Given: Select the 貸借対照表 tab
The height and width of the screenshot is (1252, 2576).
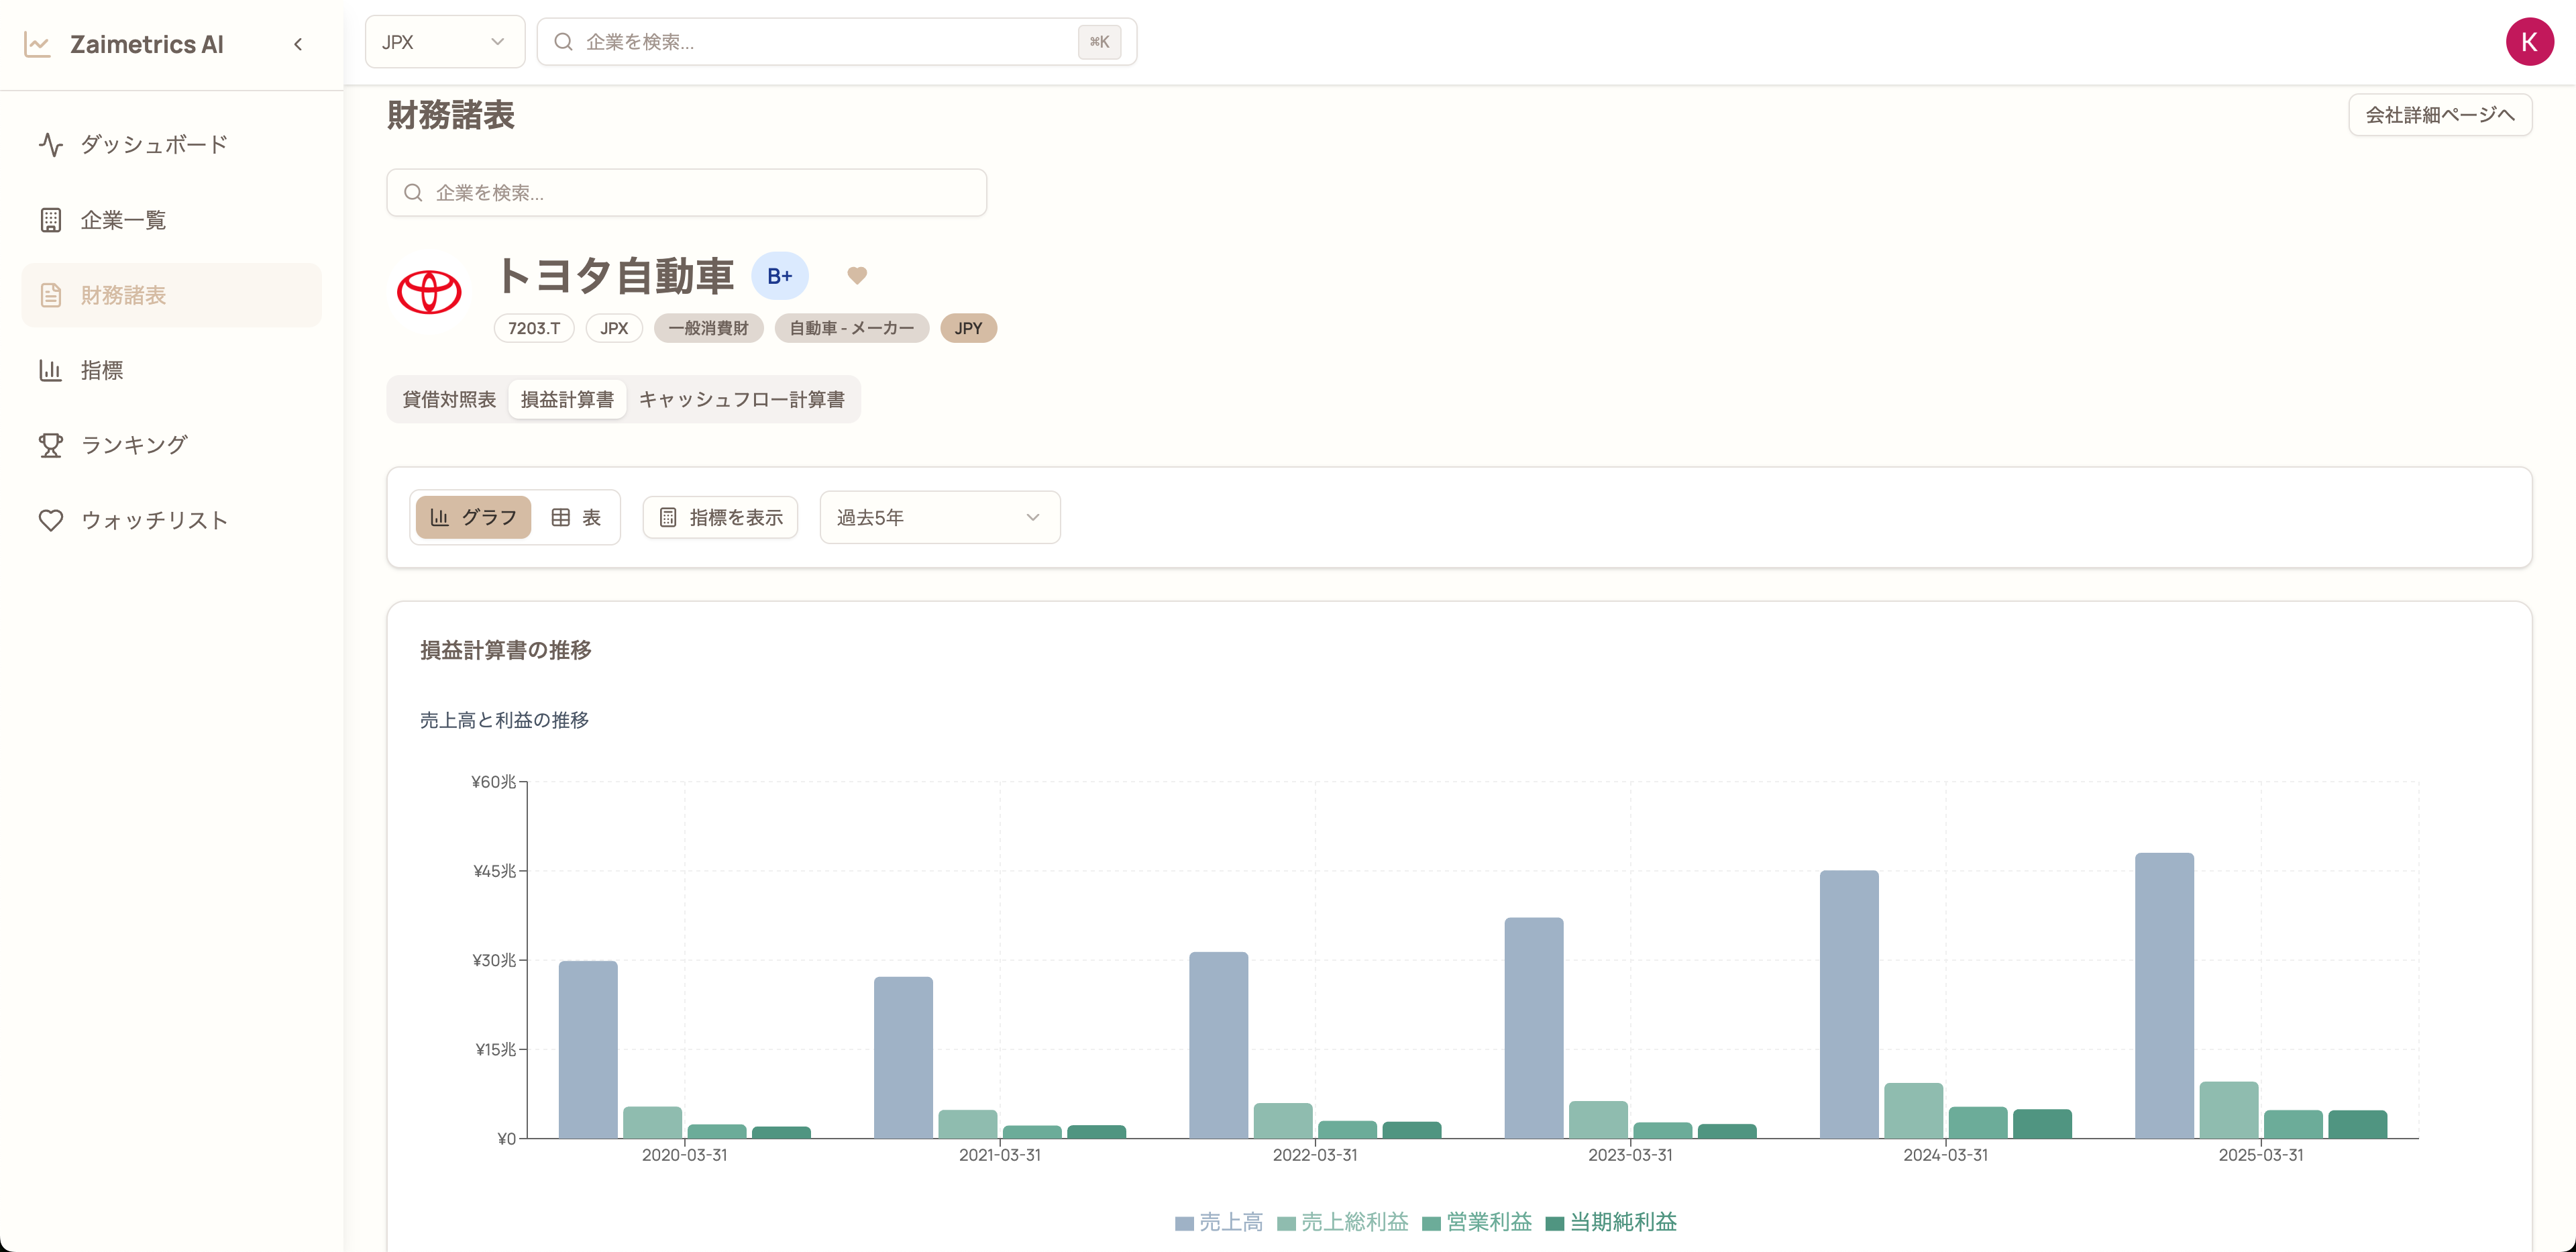Looking at the screenshot, I should tap(449, 400).
